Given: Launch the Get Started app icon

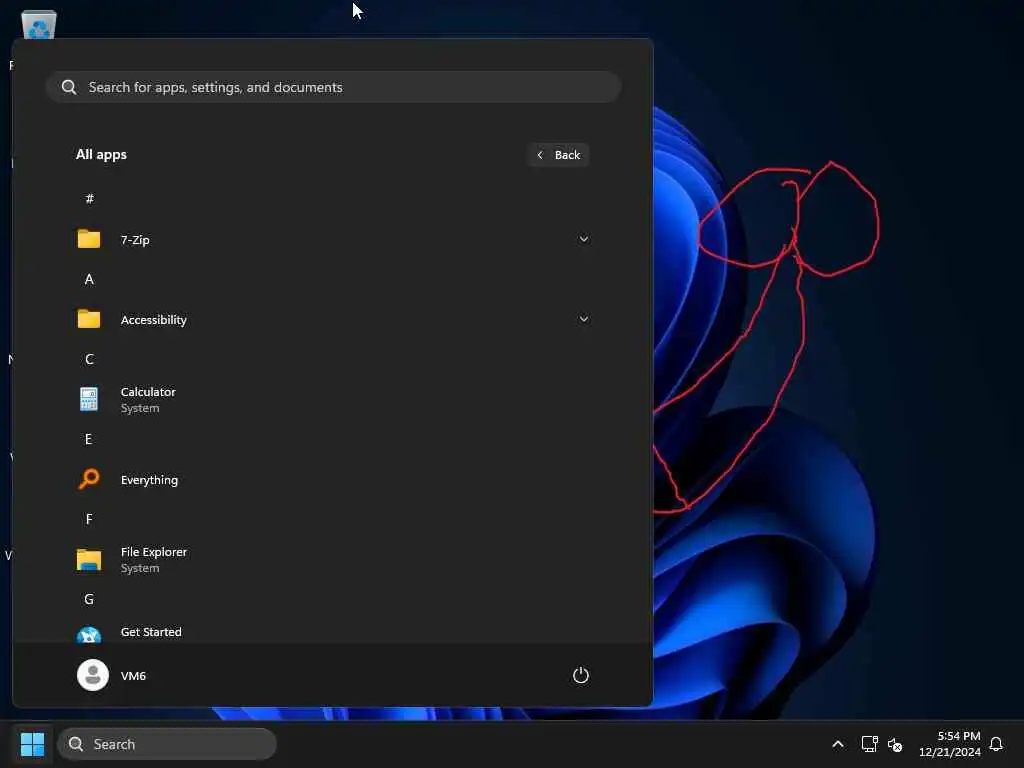Looking at the screenshot, I should [x=89, y=634].
